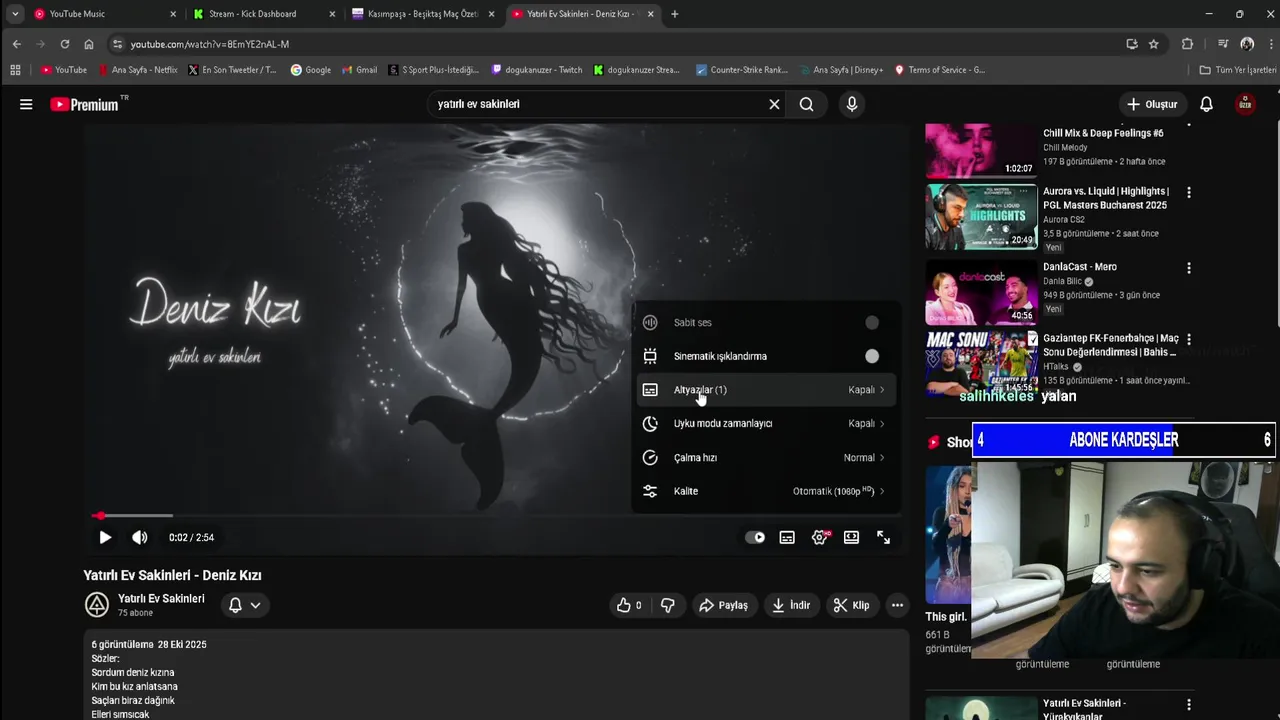This screenshot has height=720, width=1280.
Task: Open Terms of Service bookmark
Action: (939, 70)
